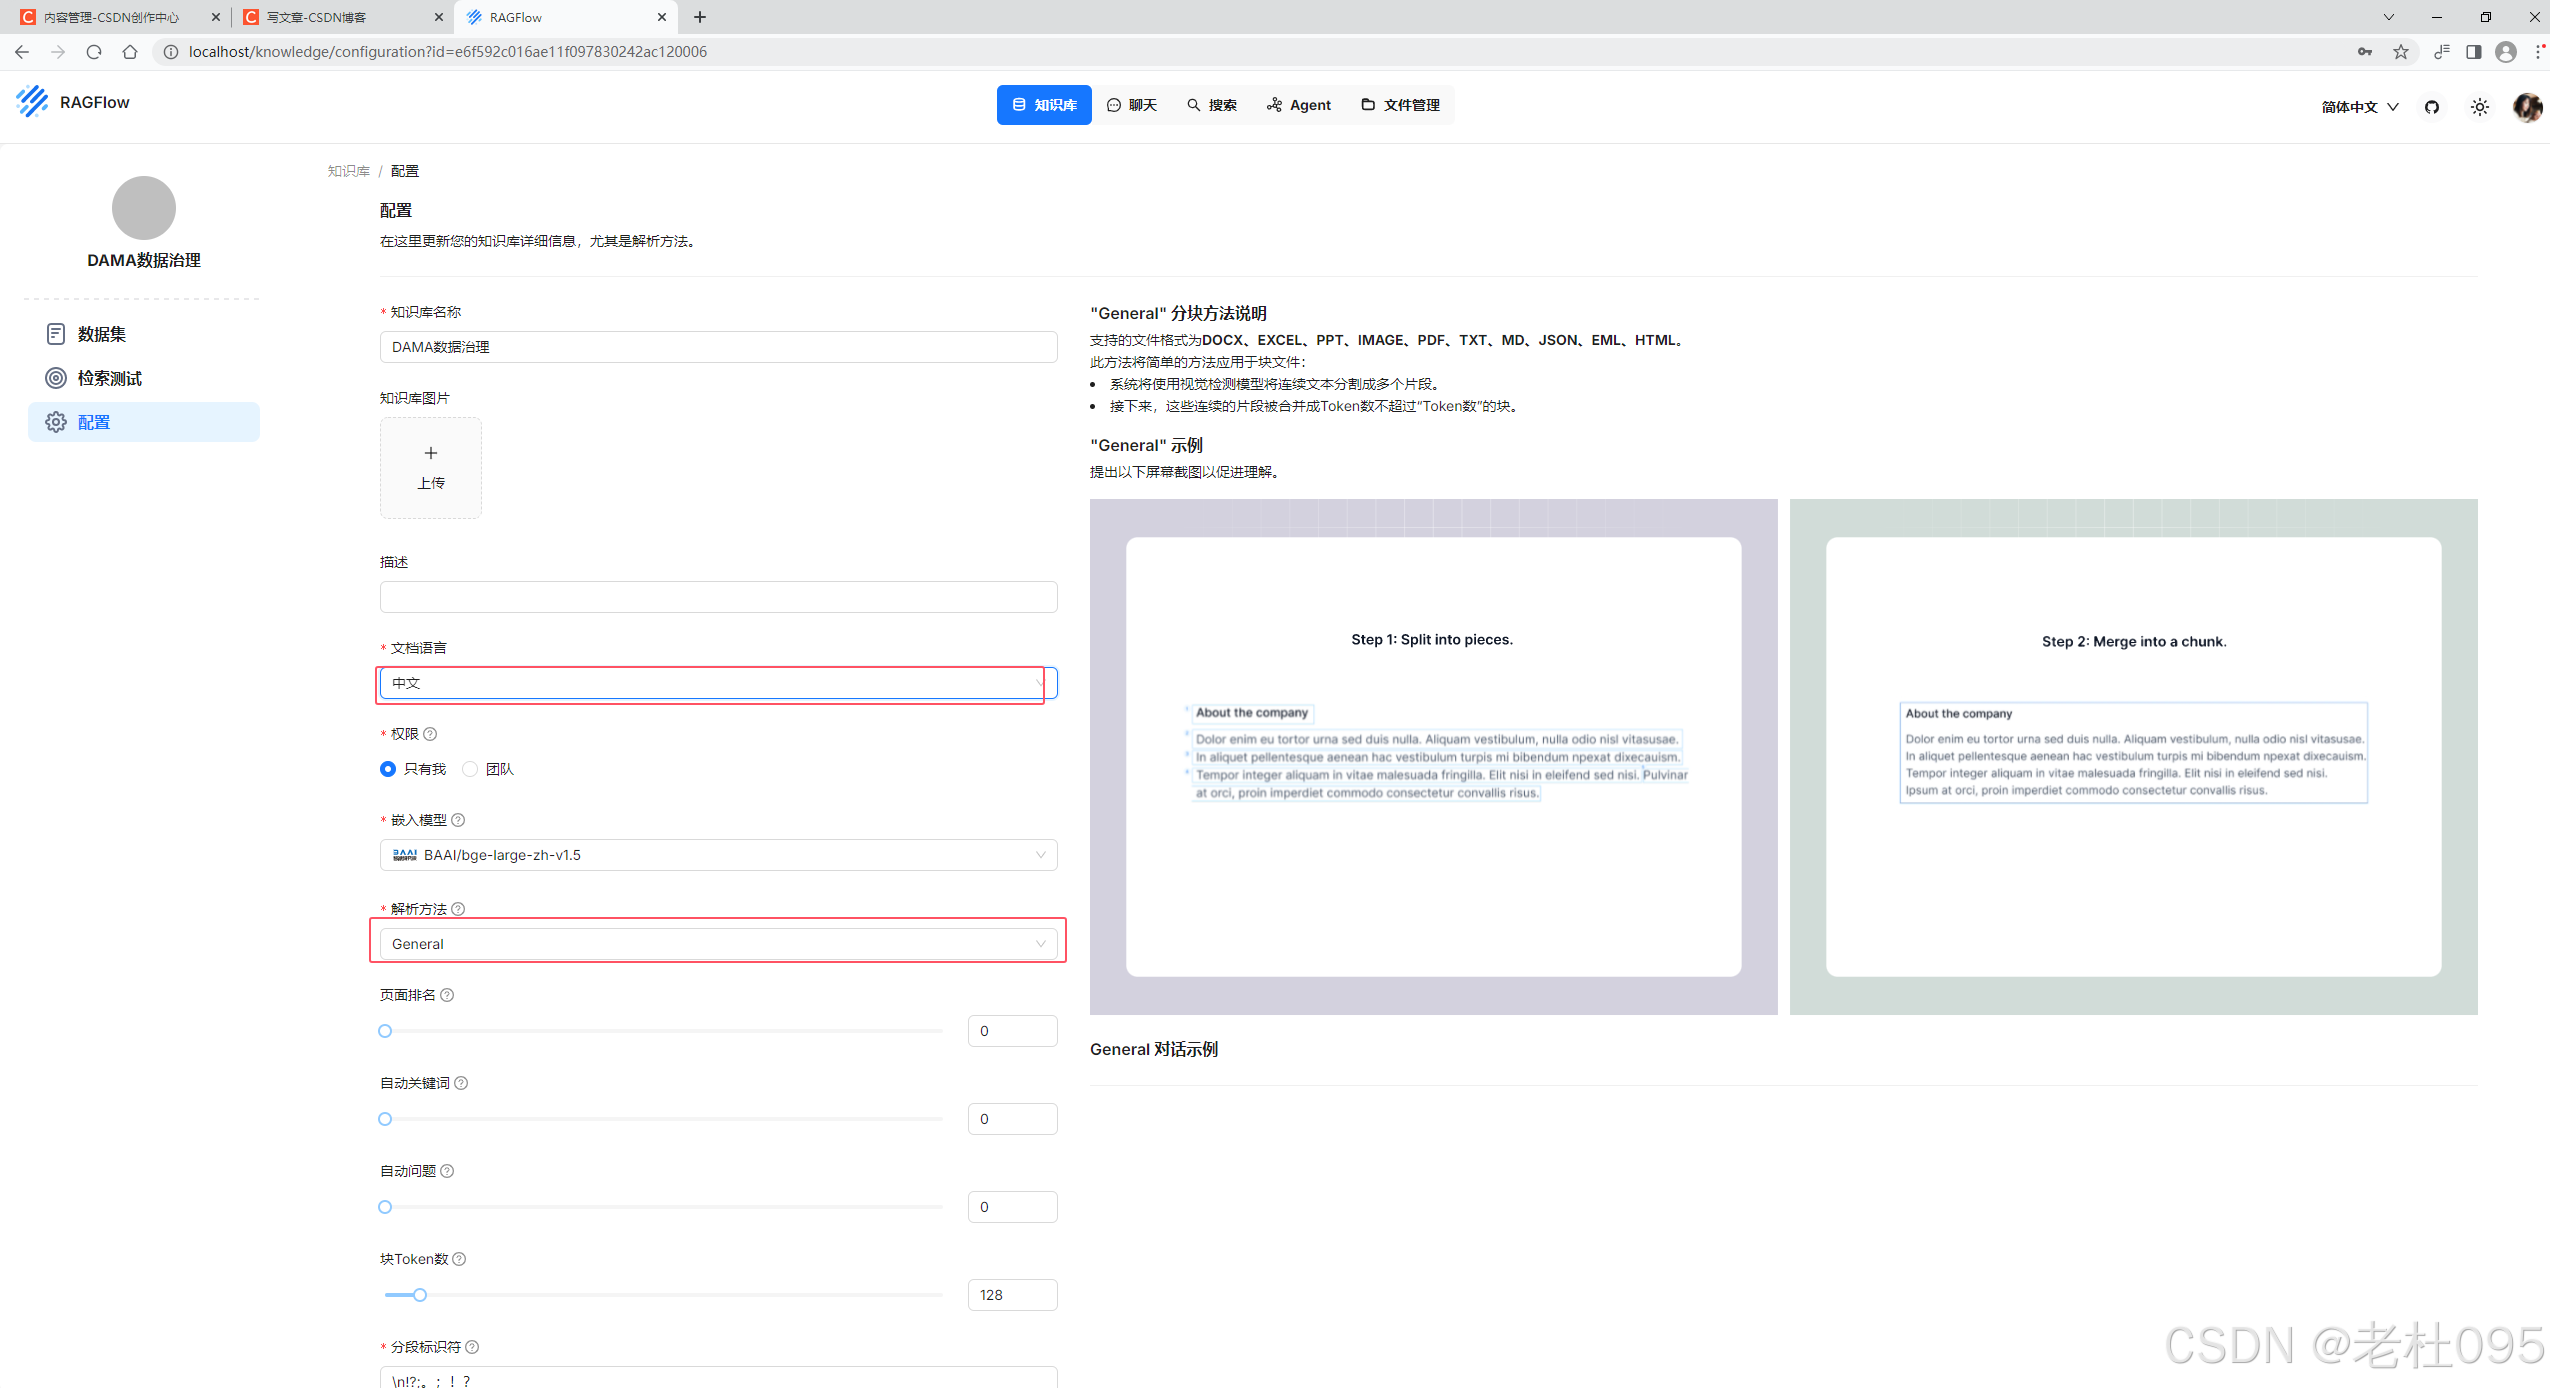Screen dimensions: 2550x1388
Task: Expand the 嵌入模型 BAAI model dropdown
Action: click(718, 855)
